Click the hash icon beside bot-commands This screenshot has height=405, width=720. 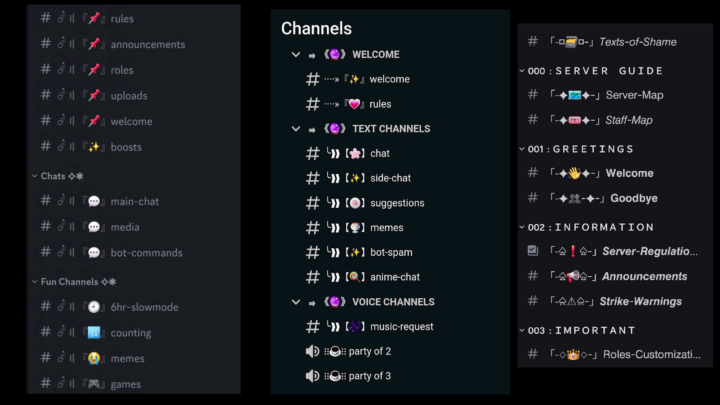tap(45, 252)
